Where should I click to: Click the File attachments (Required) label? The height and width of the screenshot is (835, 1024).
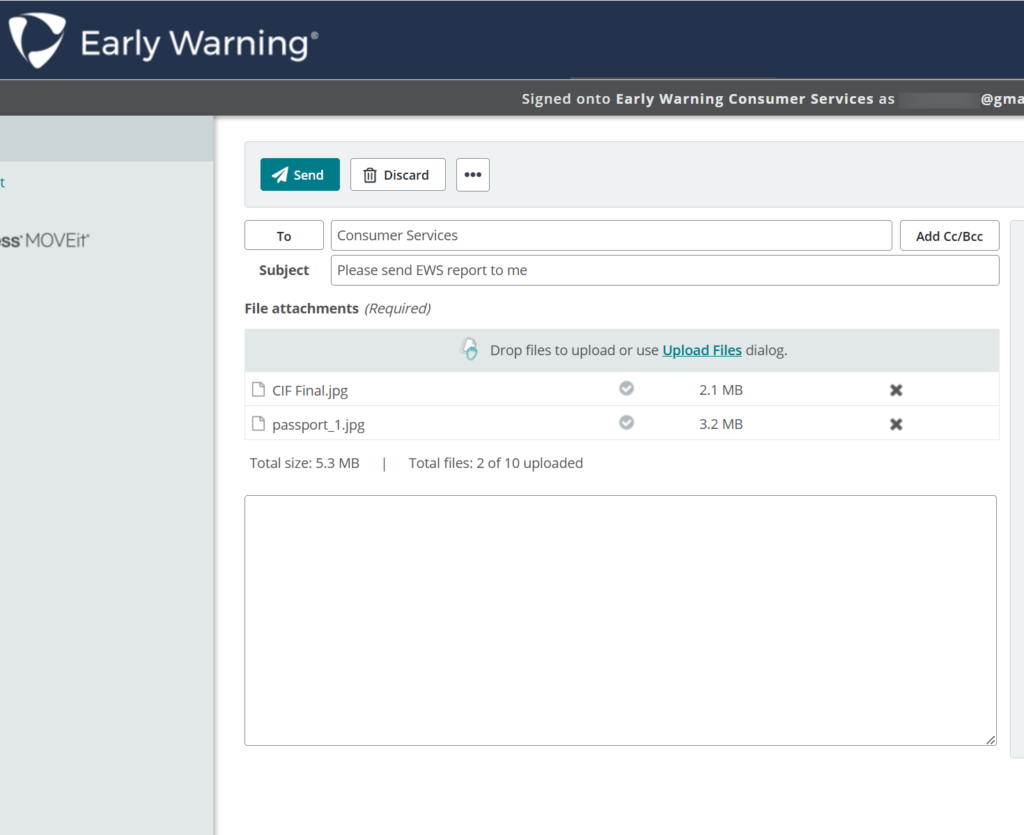tap(338, 308)
